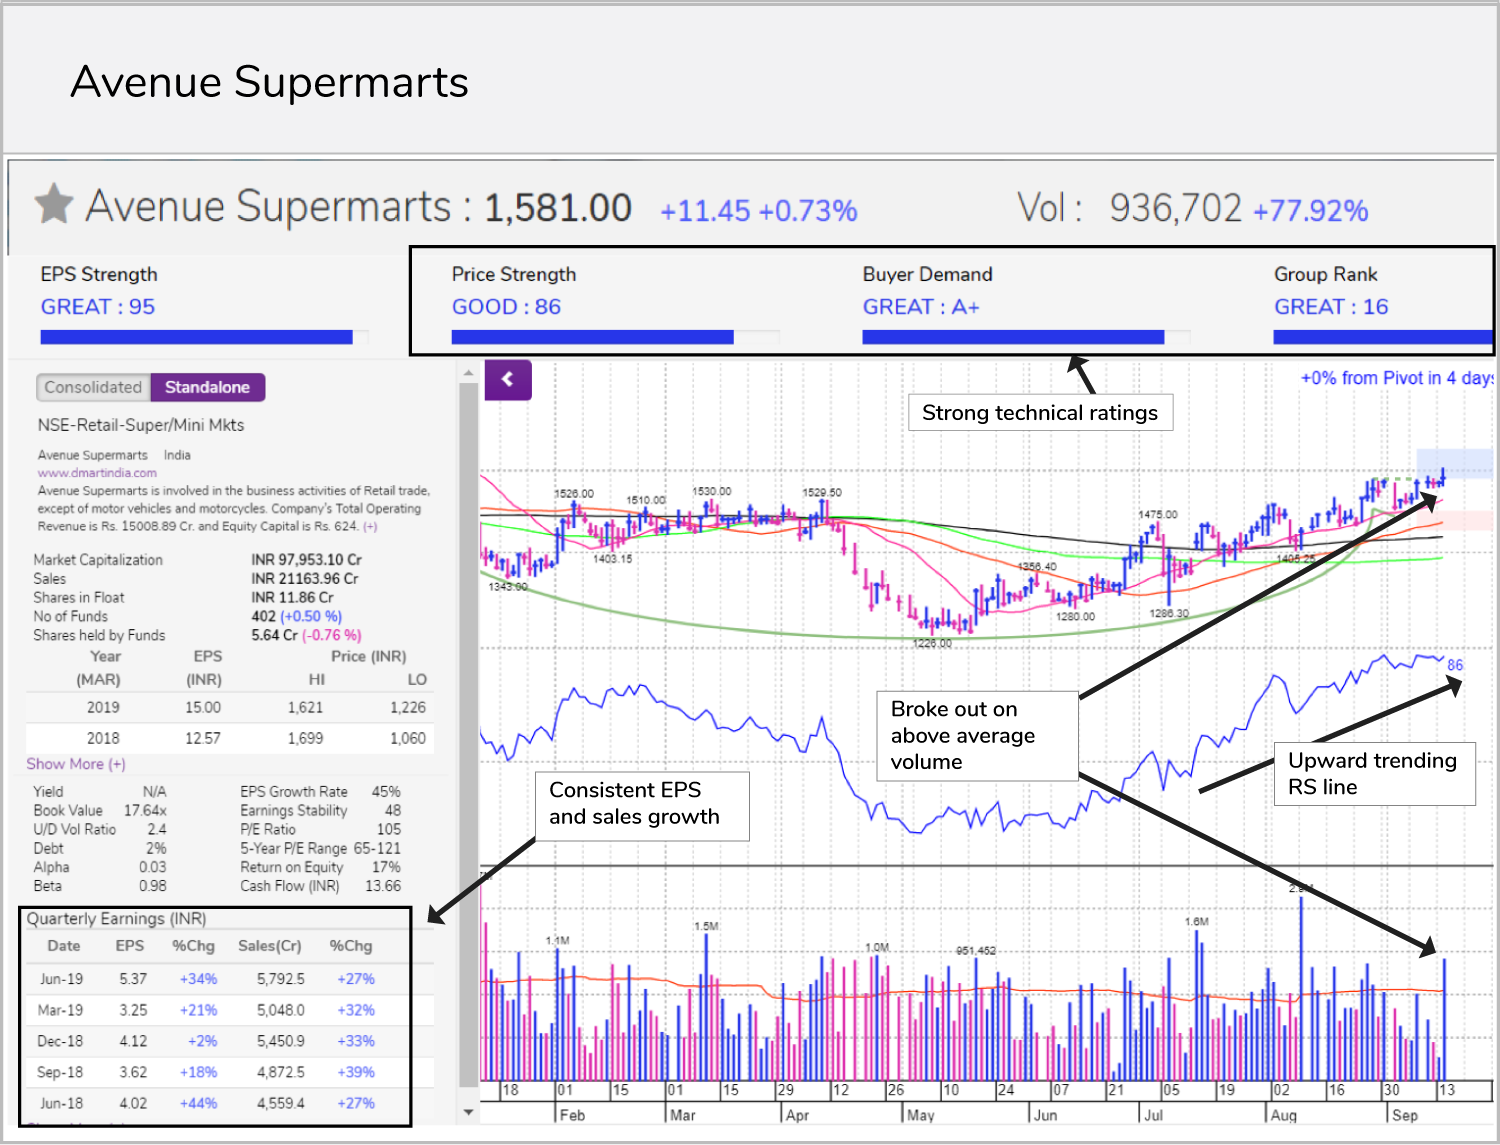Click the Jun-19 quarterly earnings row
1500x1145 pixels.
click(228, 979)
